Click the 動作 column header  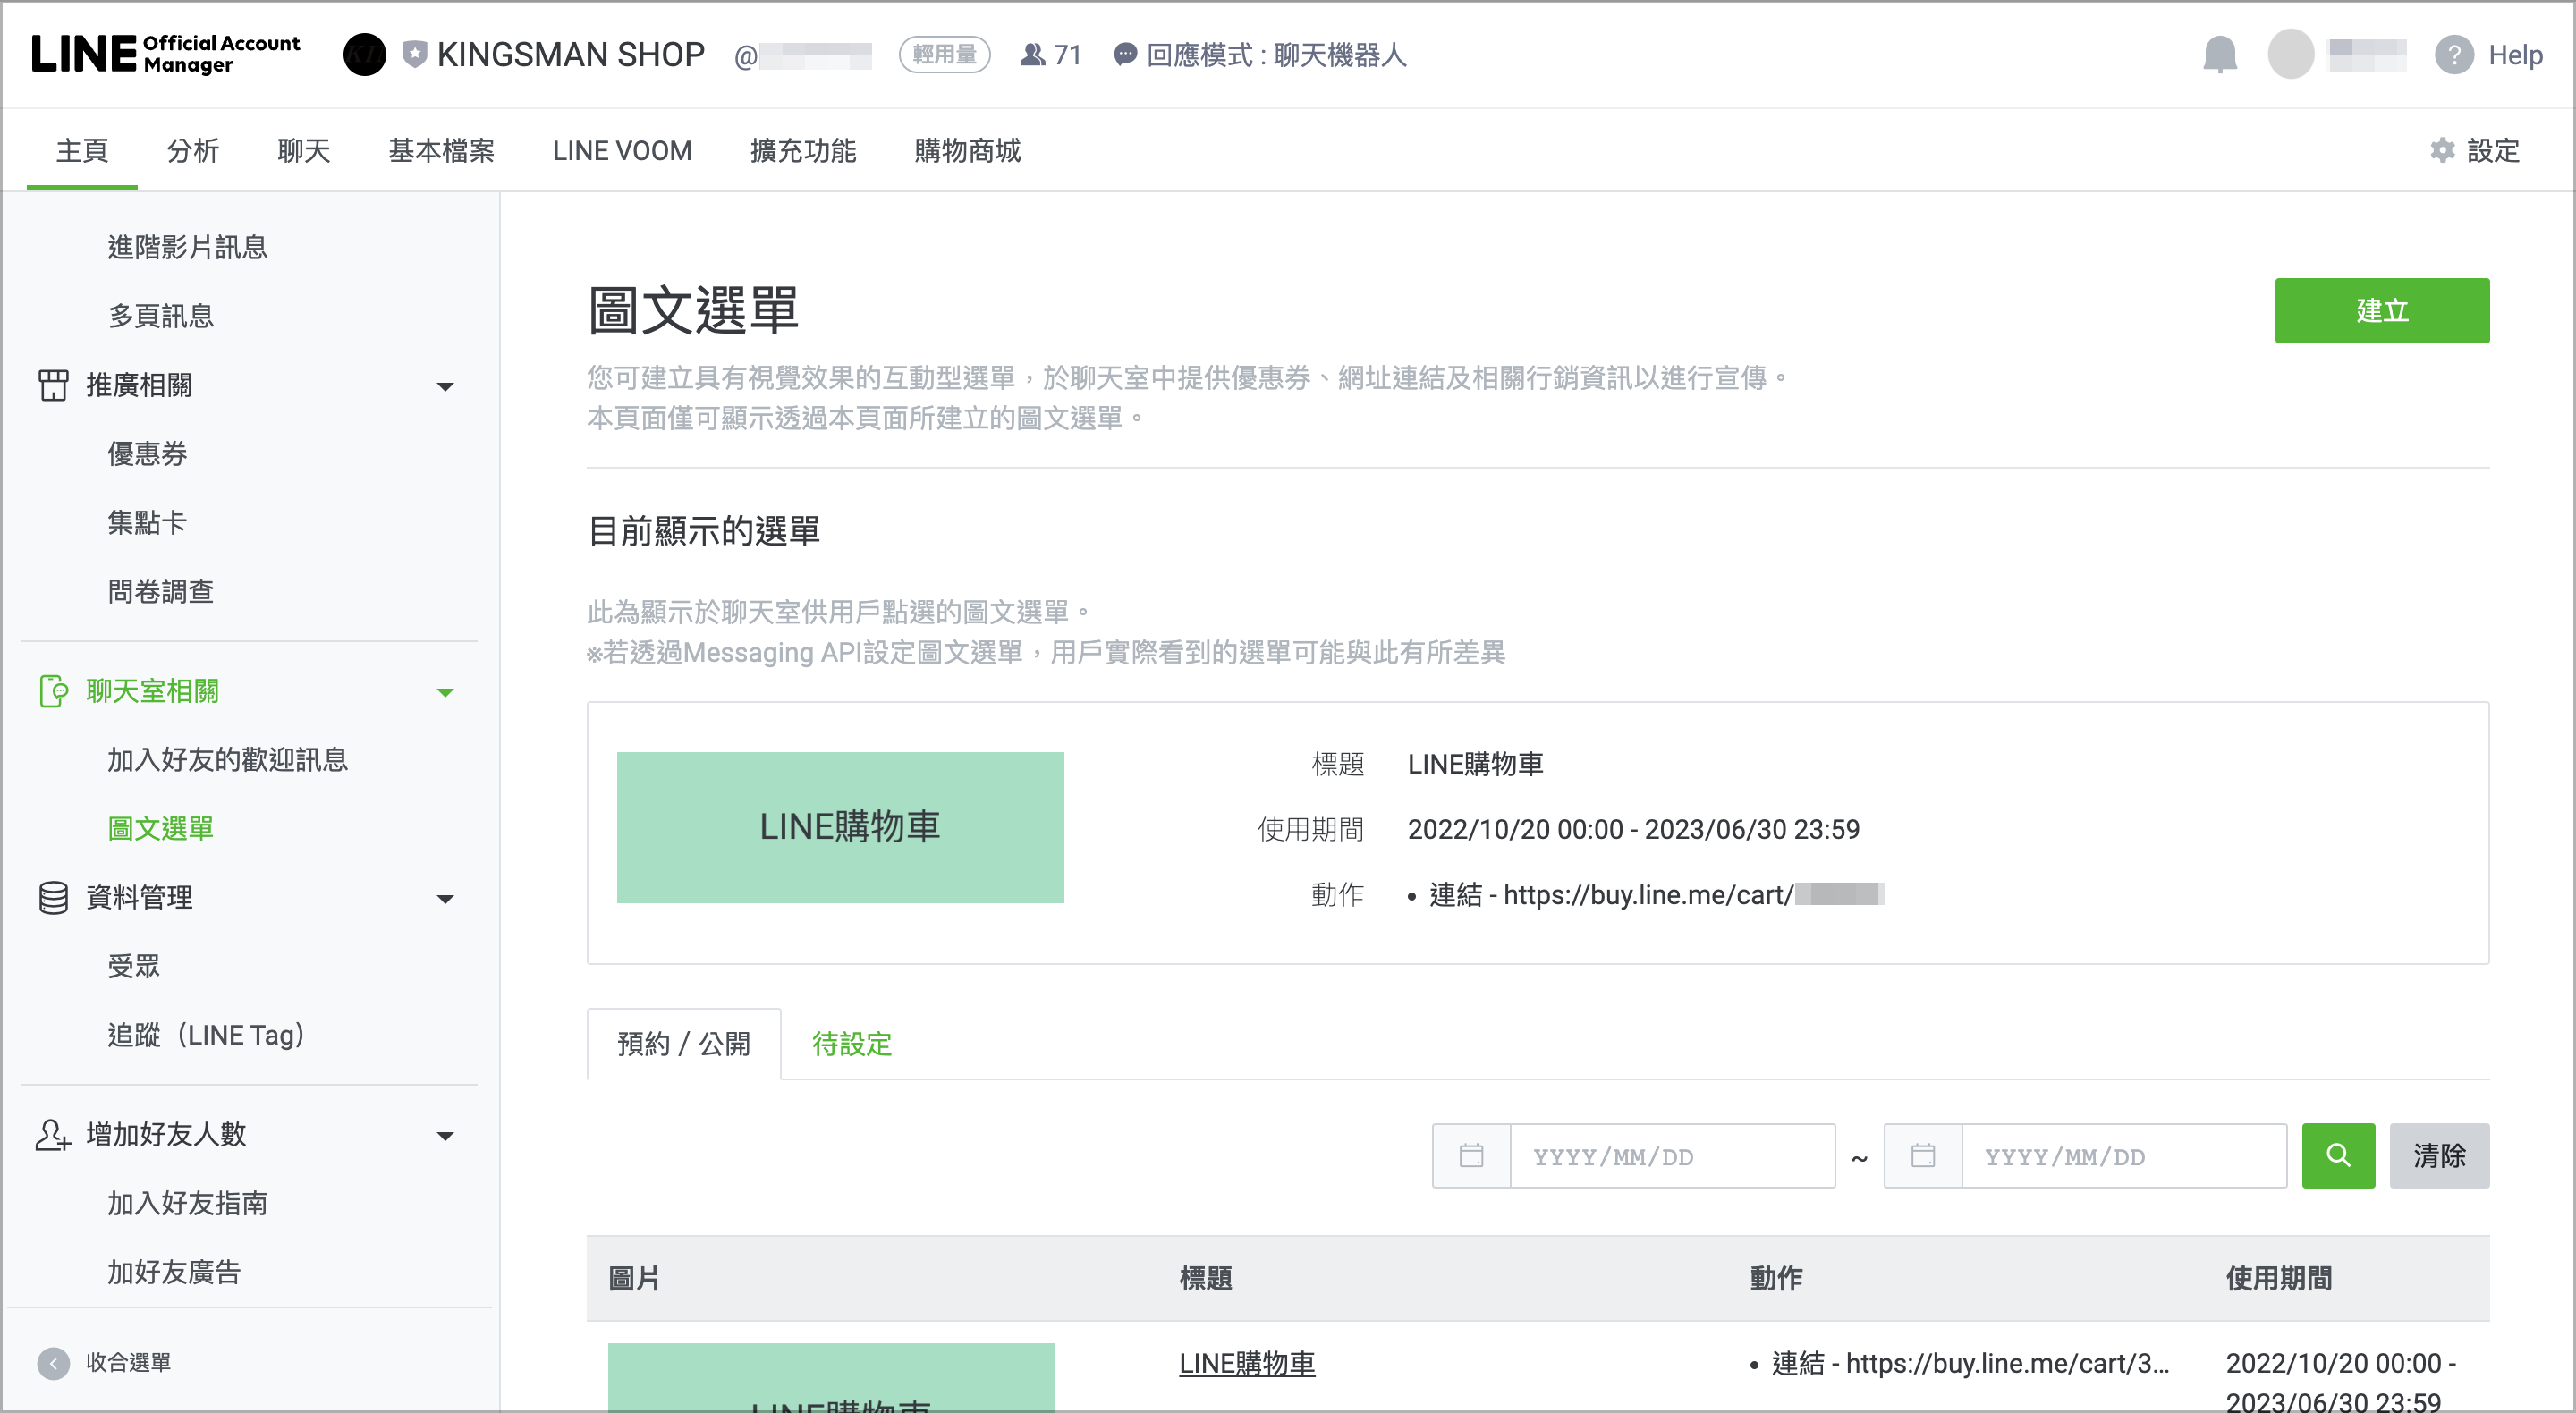[x=1776, y=1278]
